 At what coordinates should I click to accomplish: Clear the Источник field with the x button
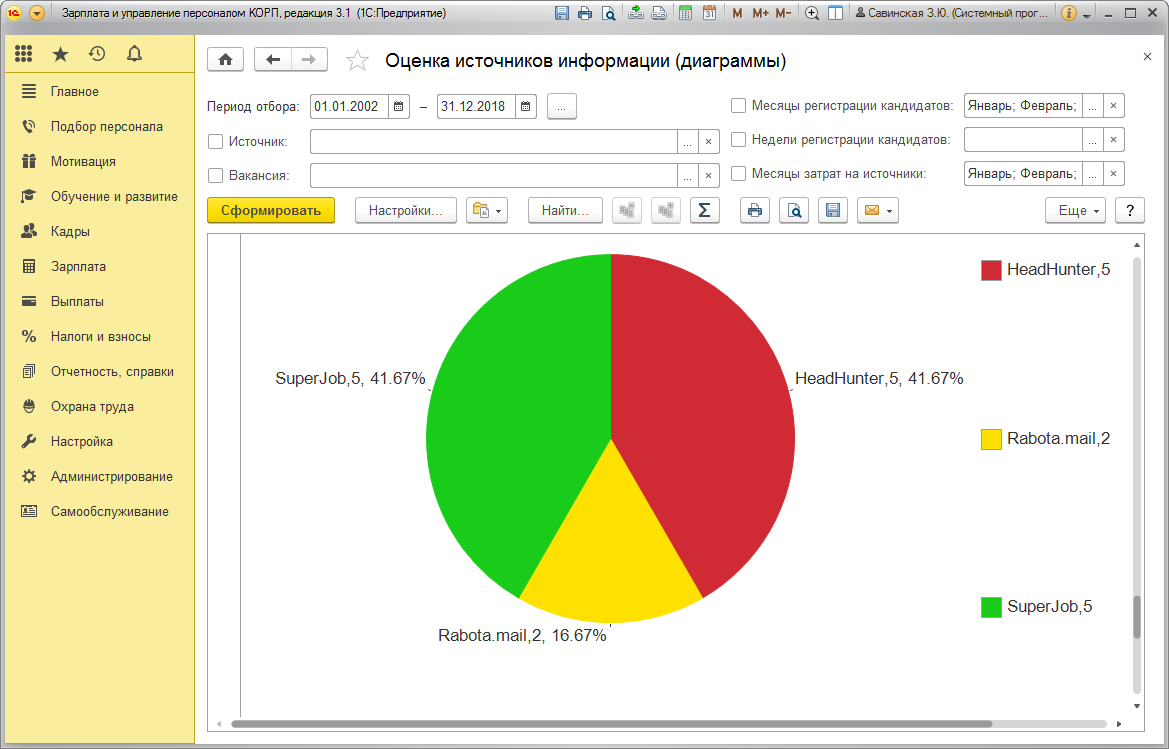pyautogui.click(x=708, y=141)
